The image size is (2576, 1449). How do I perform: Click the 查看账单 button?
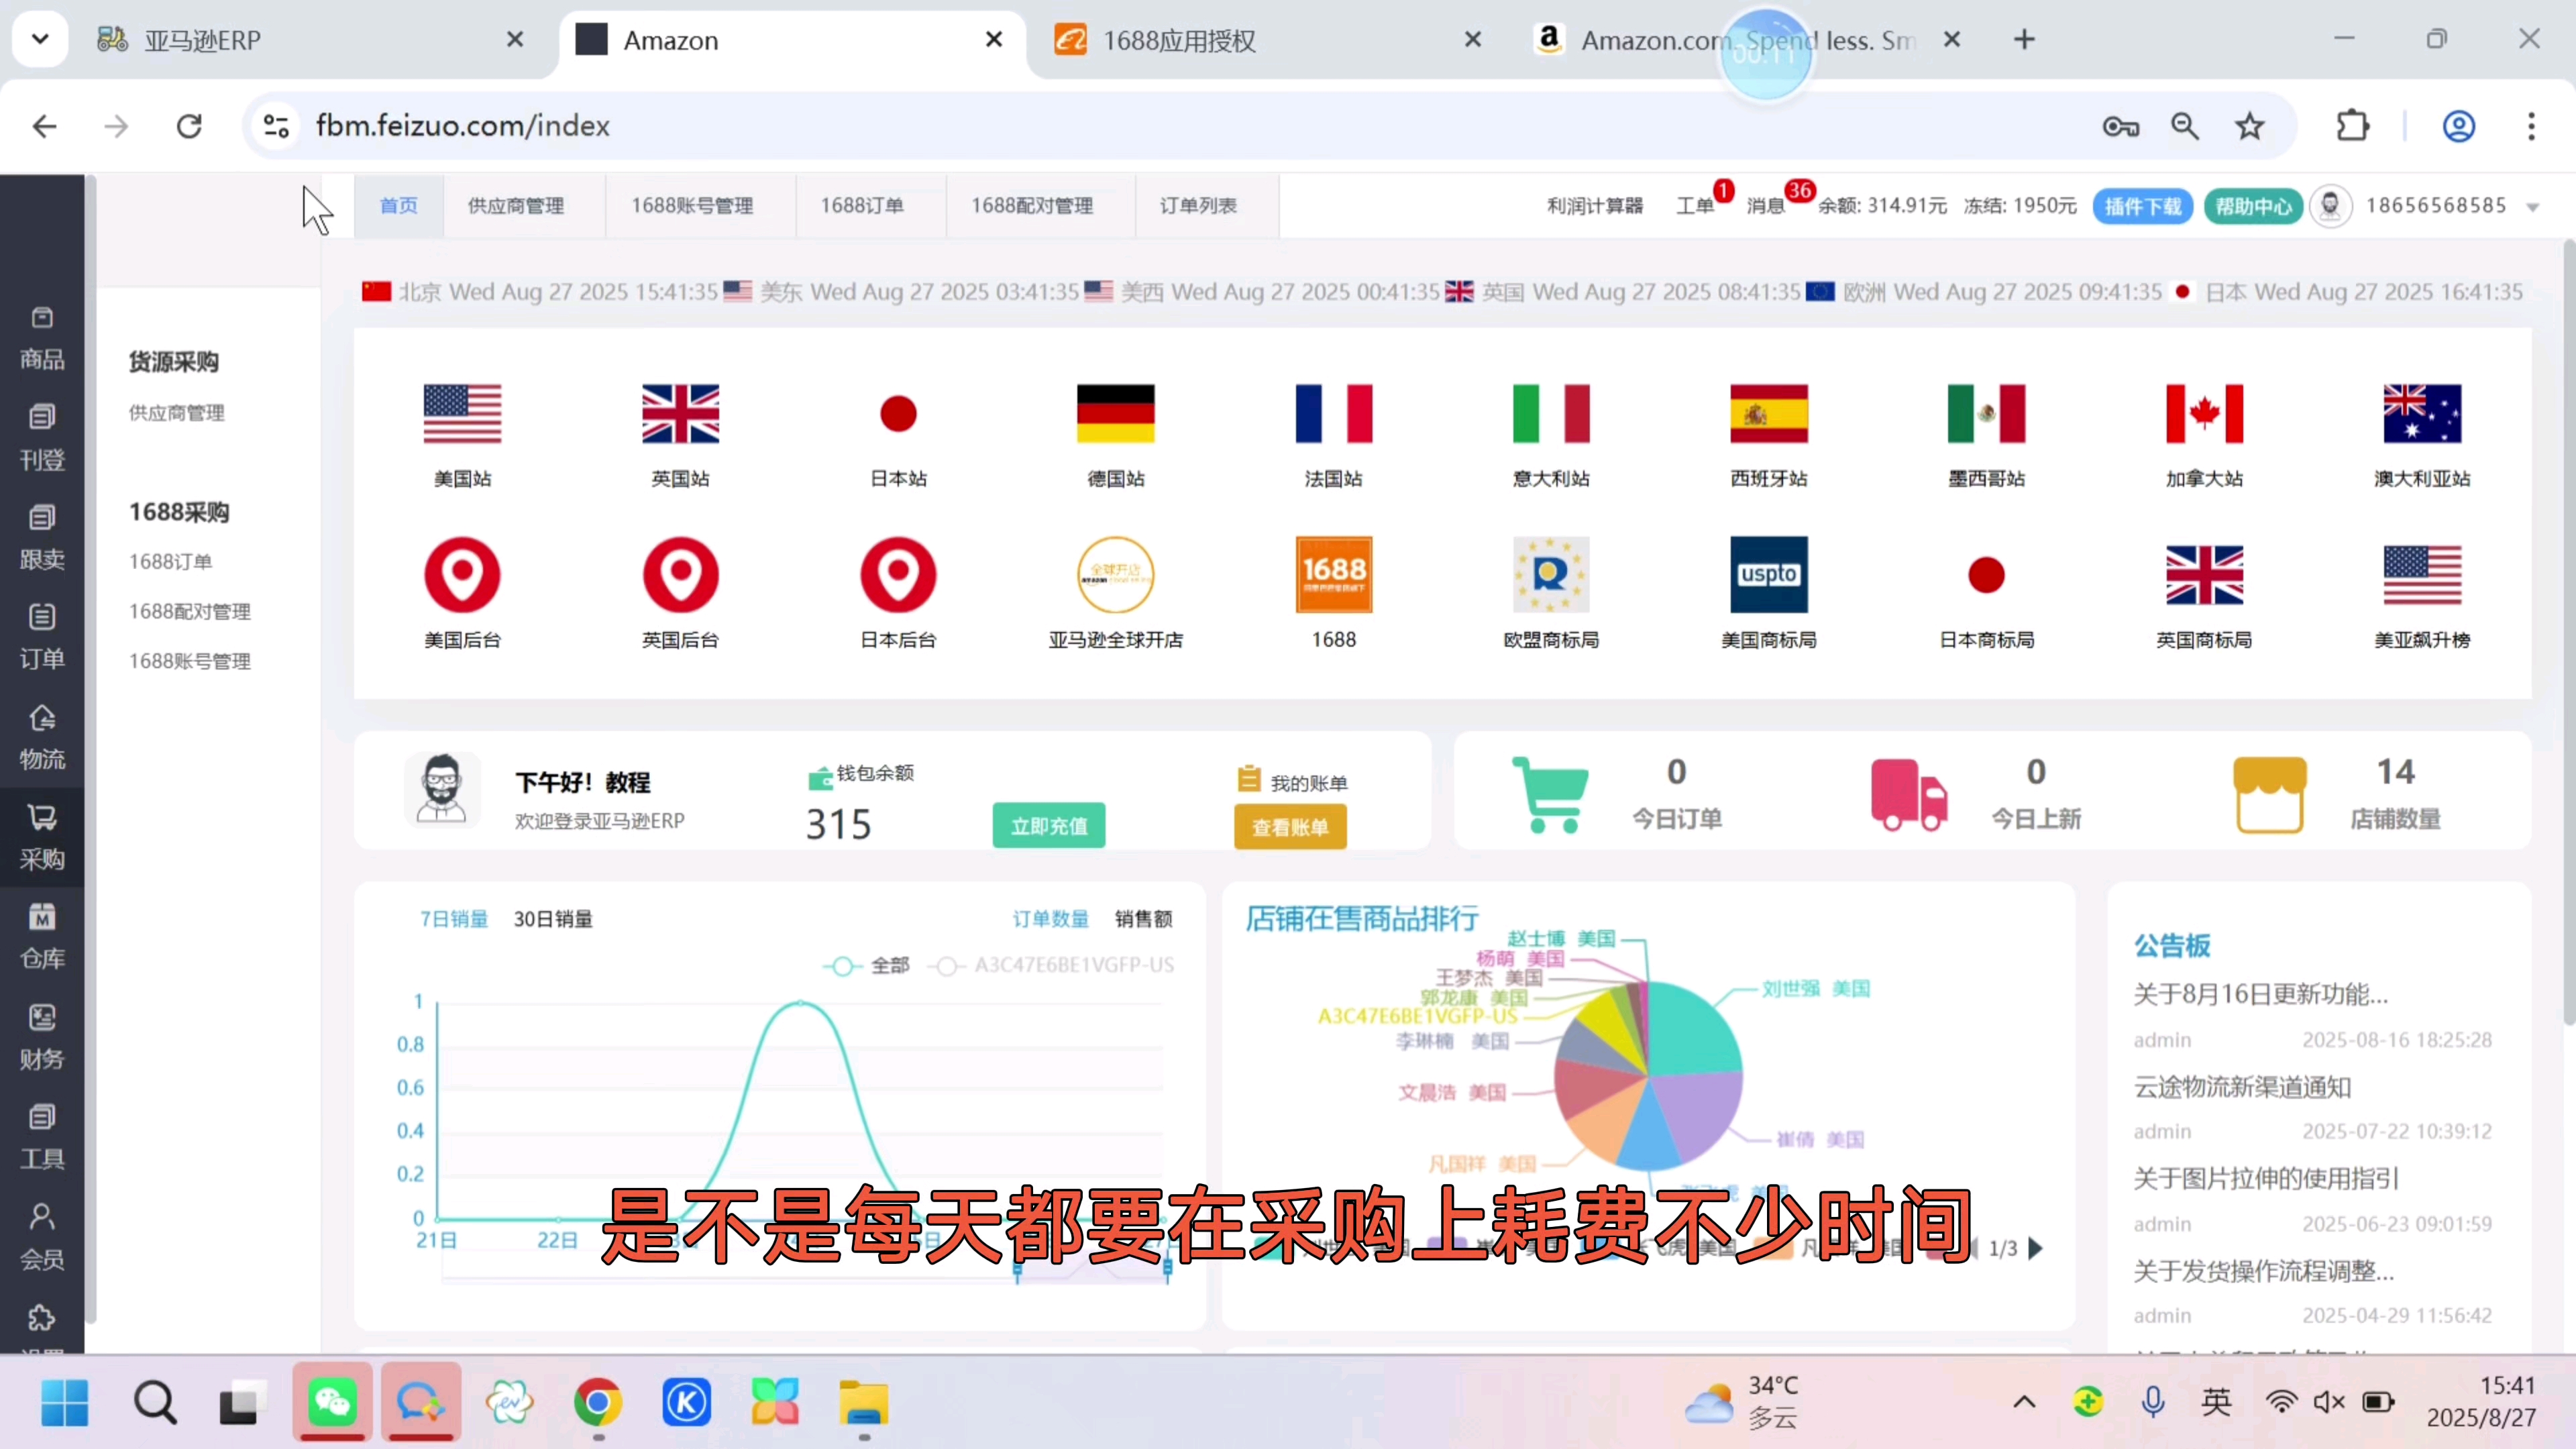tap(1290, 828)
